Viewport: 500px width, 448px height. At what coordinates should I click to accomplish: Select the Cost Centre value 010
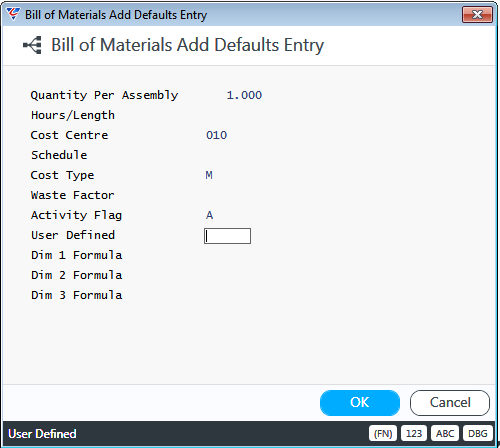[216, 135]
